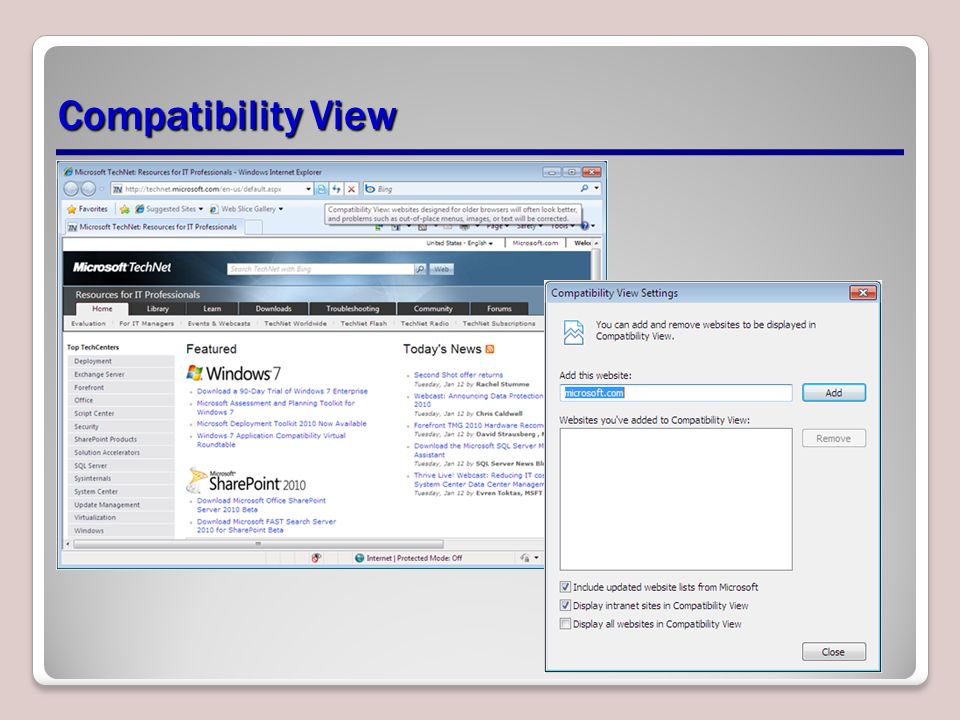This screenshot has height=720, width=960.
Task: Open For IT Managers sub-navigation link
Action: click(146, 323)
